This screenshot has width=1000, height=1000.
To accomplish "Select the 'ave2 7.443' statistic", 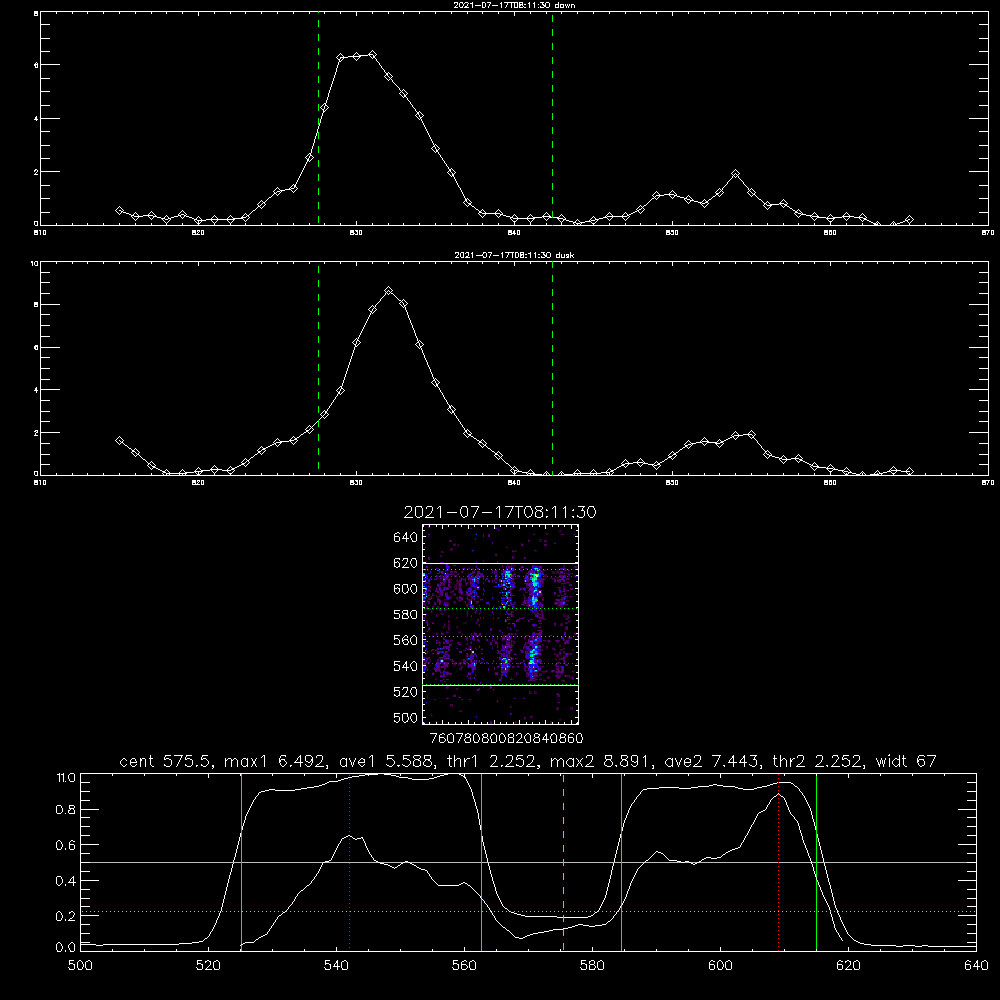I will tap(712, 761).
